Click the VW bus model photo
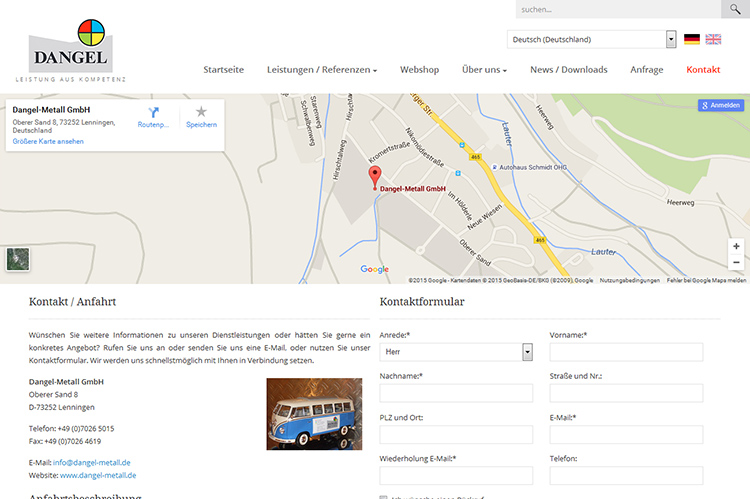Viewport: 750px width, 499px height. point(314,414)
